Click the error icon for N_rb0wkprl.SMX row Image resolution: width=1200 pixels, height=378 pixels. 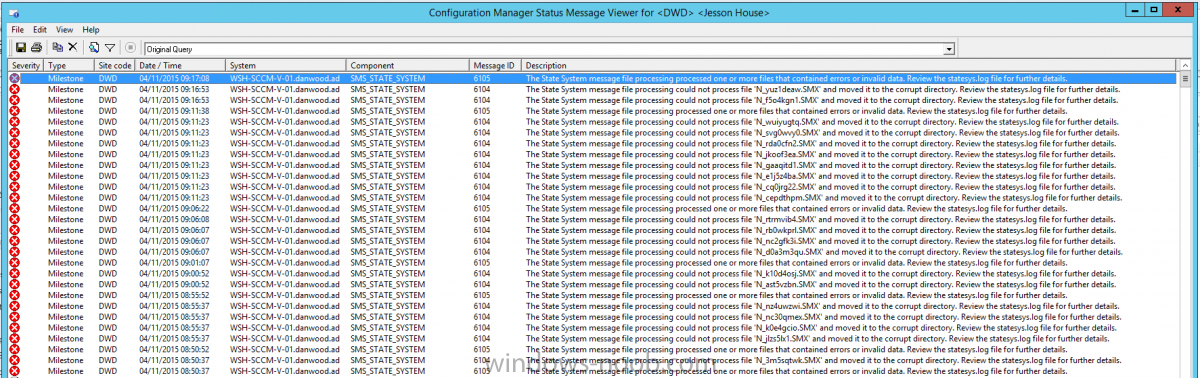coord(15,230)
